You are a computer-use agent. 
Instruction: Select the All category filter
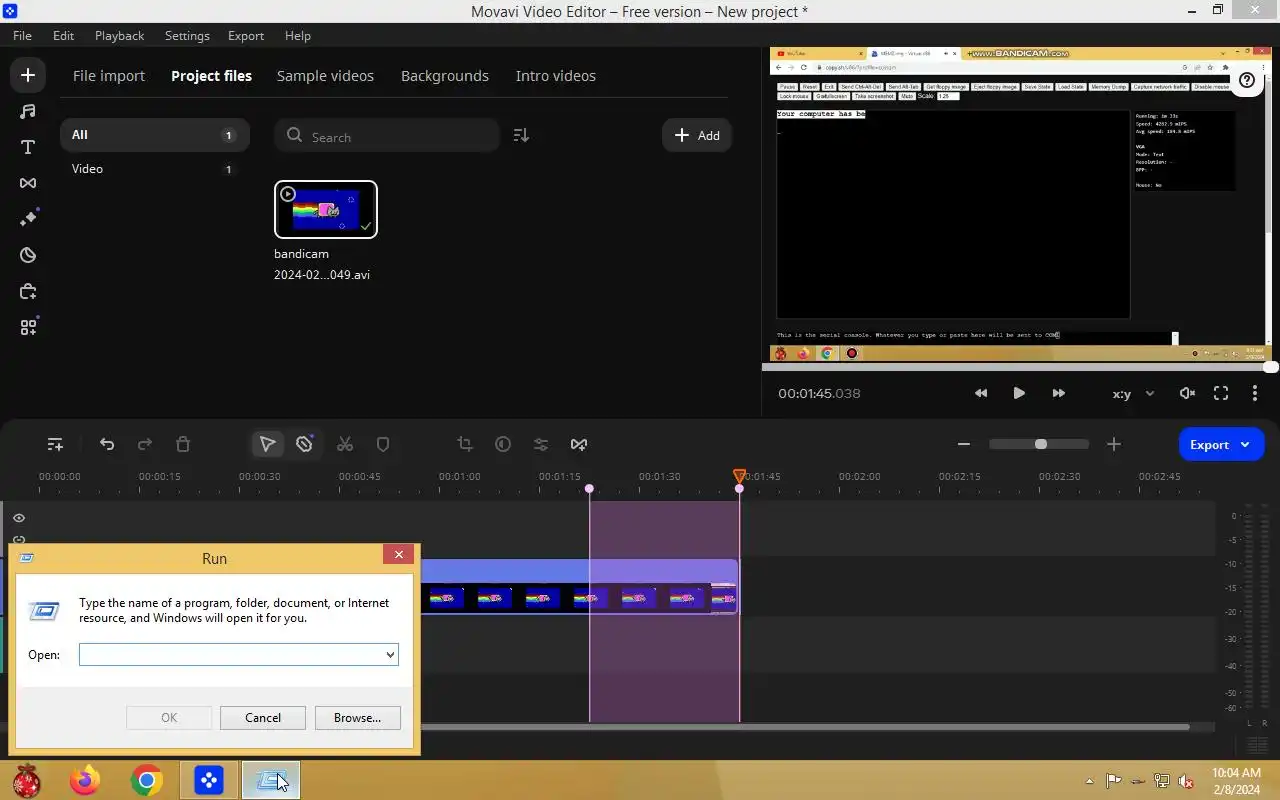coord(154,135)
